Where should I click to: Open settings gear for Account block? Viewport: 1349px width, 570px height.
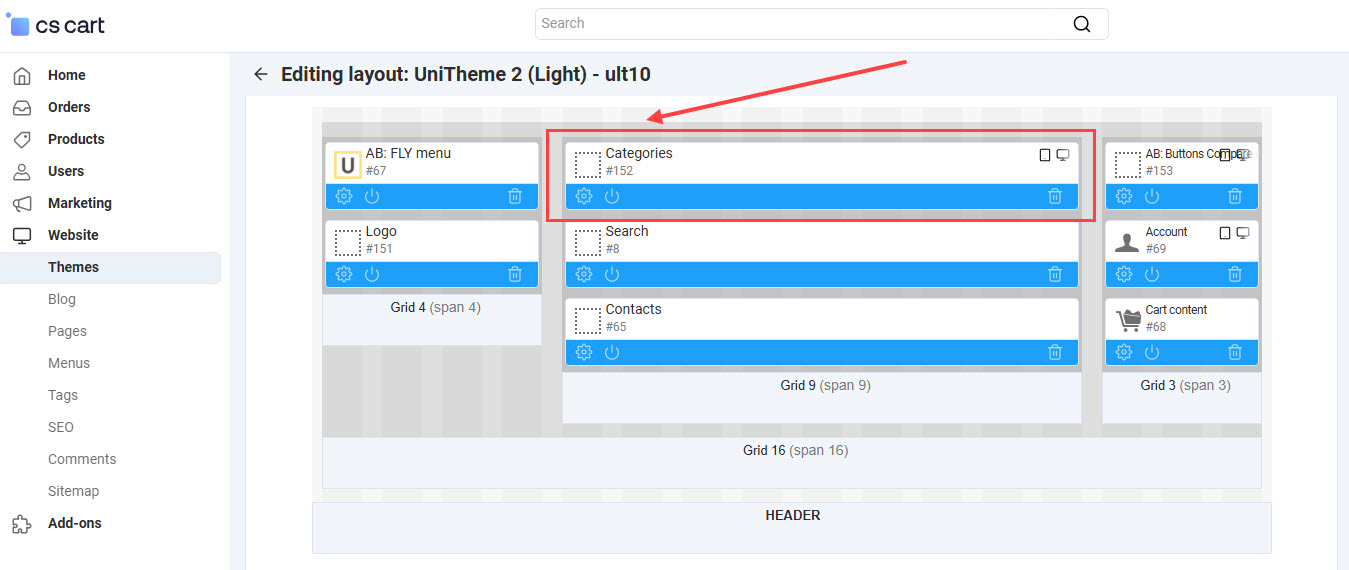click(1124, 274)
